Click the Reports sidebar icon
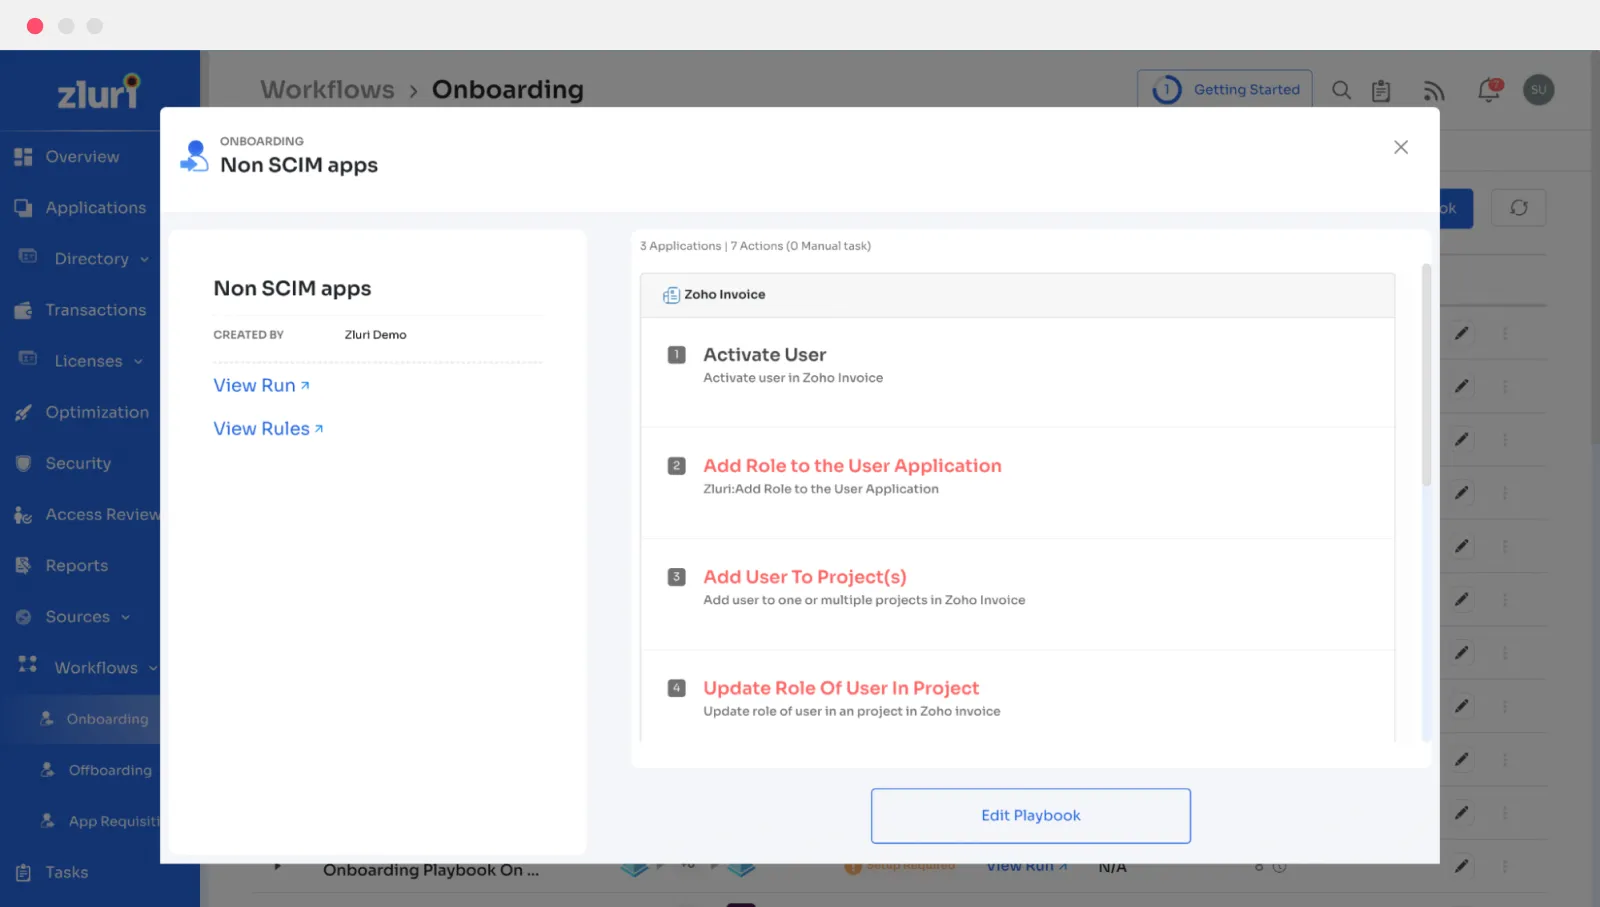1600x907 pixels. pos(23,565)
